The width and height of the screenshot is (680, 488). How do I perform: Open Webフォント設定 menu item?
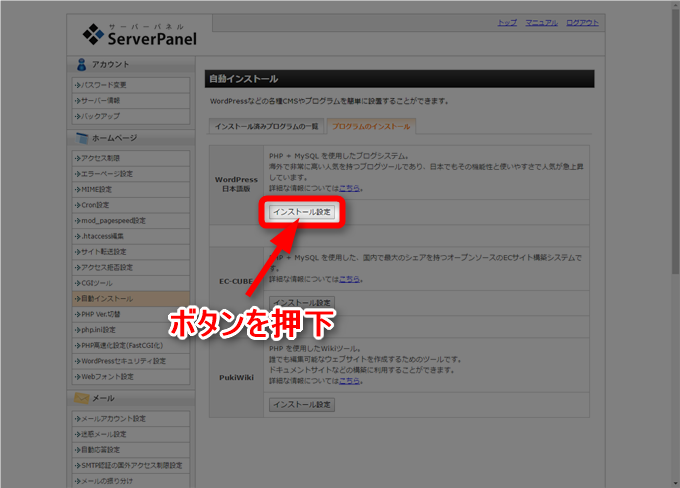(131, 377)
